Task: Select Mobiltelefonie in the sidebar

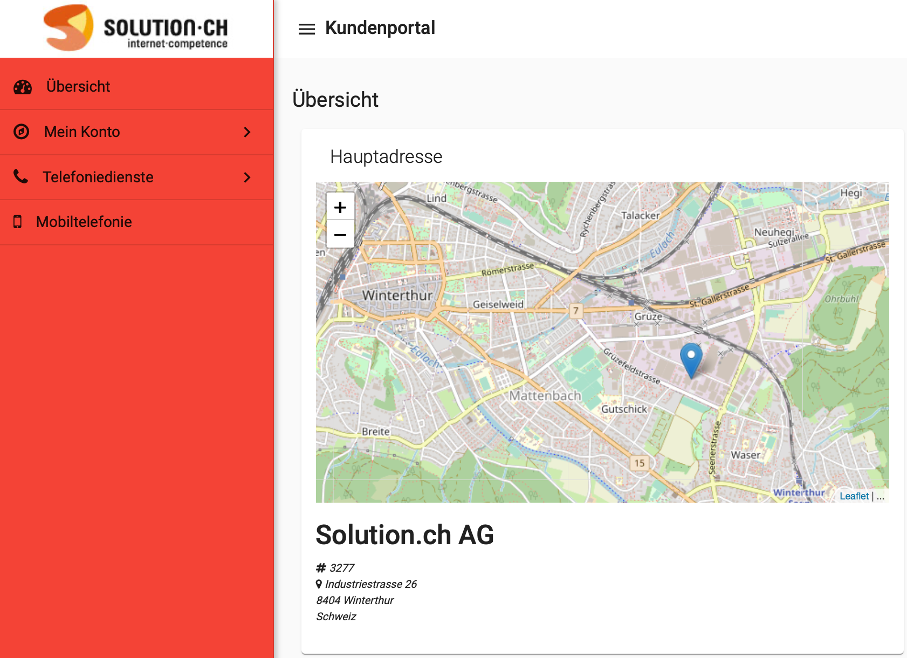Action: (84, 222)
